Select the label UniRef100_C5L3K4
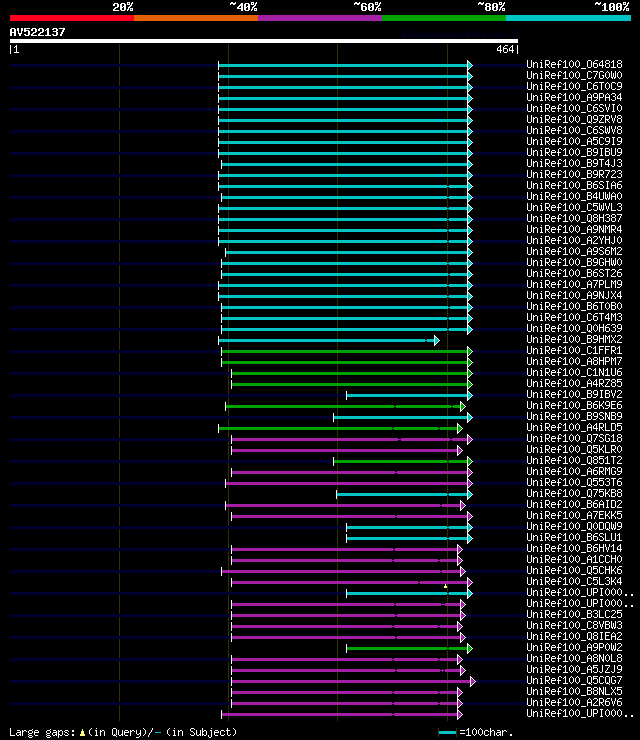 (x=574, y=581)
